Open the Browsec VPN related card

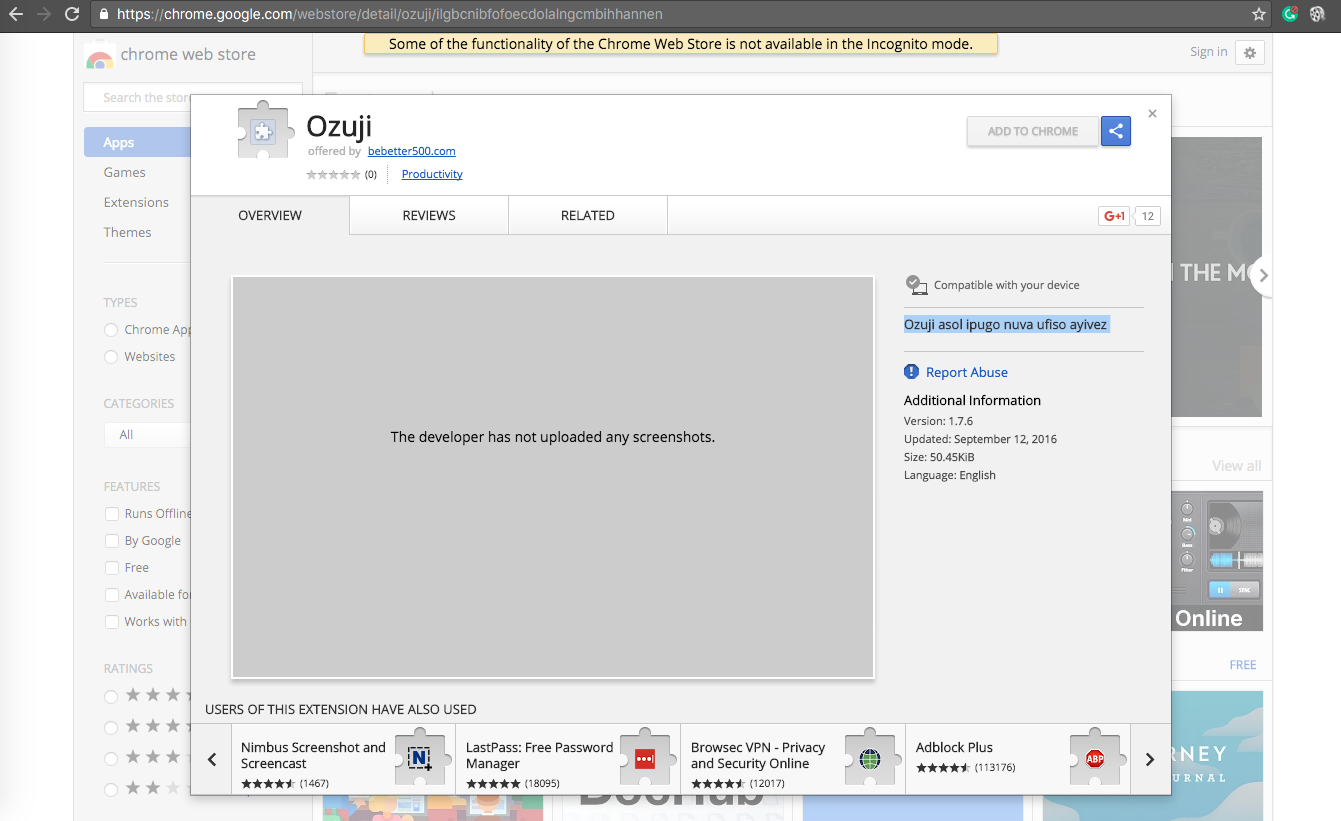[x=793, y=760]
